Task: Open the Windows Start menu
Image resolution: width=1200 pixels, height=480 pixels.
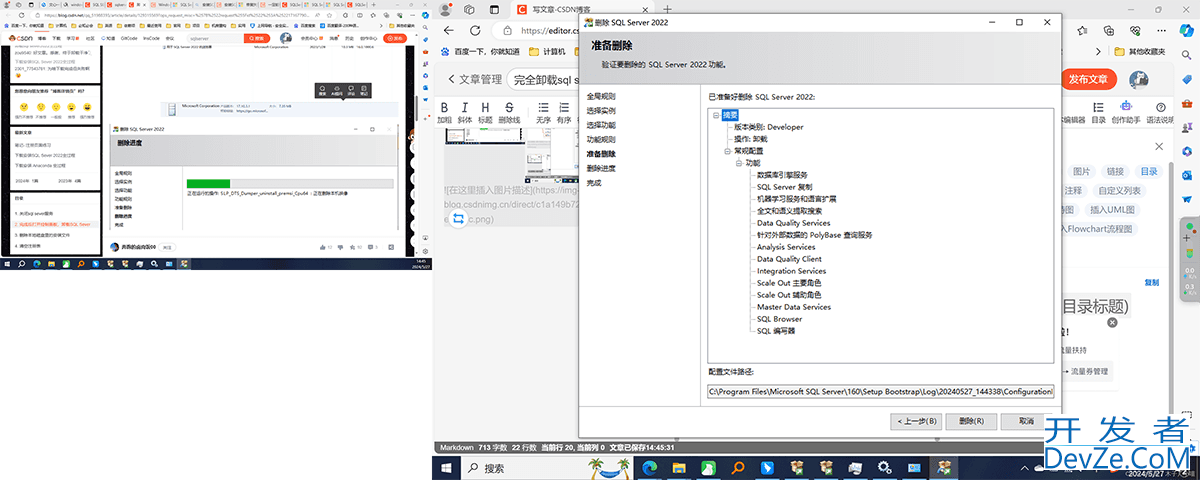Action: (x=444, y=467)
